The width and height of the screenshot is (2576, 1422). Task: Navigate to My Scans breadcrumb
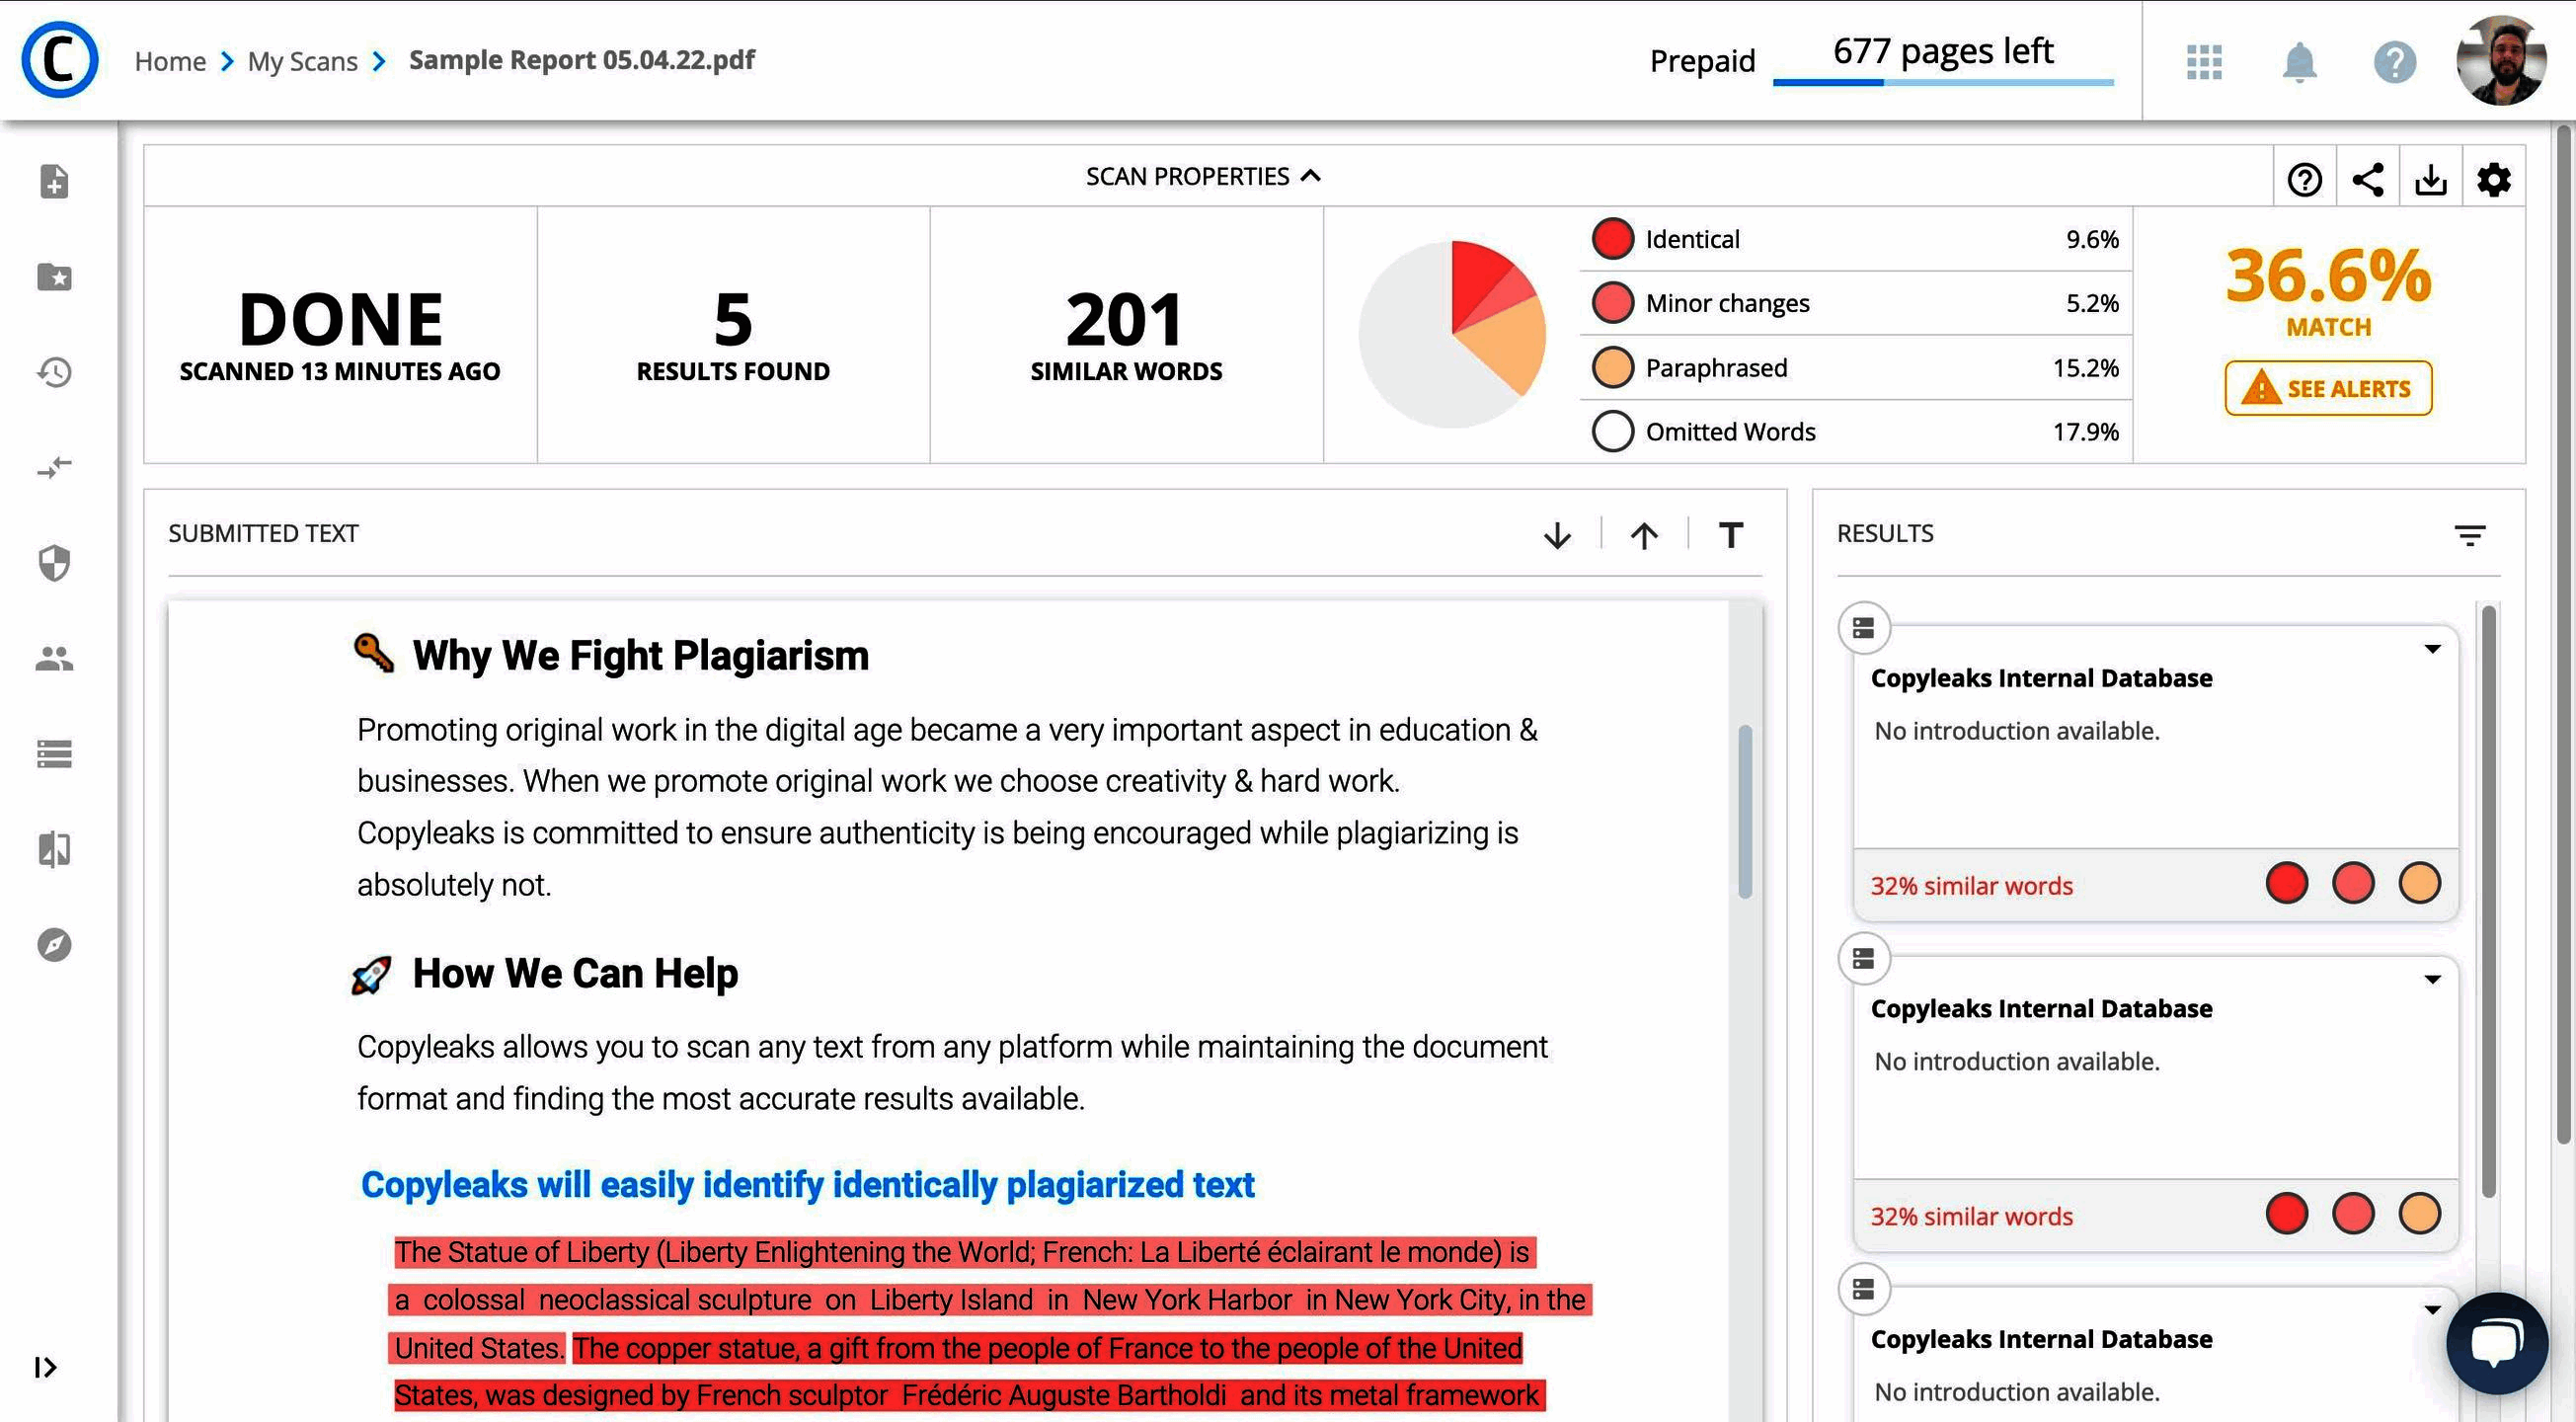pos(302,61)
